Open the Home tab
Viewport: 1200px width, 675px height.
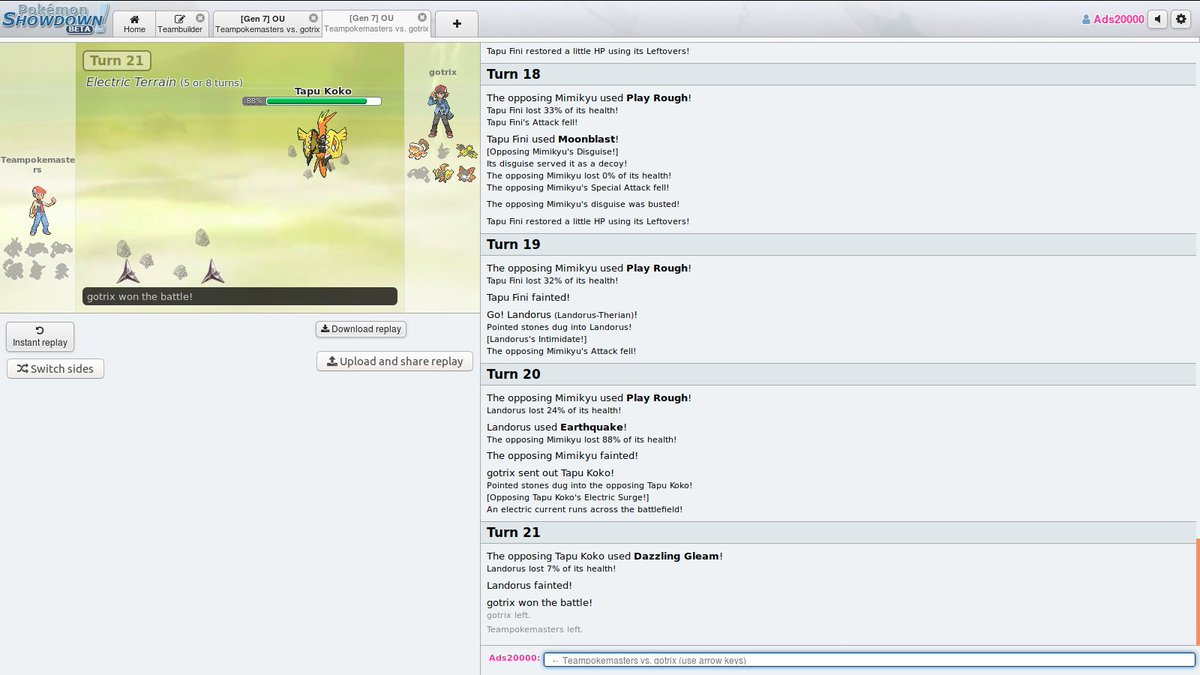(134, 23)
